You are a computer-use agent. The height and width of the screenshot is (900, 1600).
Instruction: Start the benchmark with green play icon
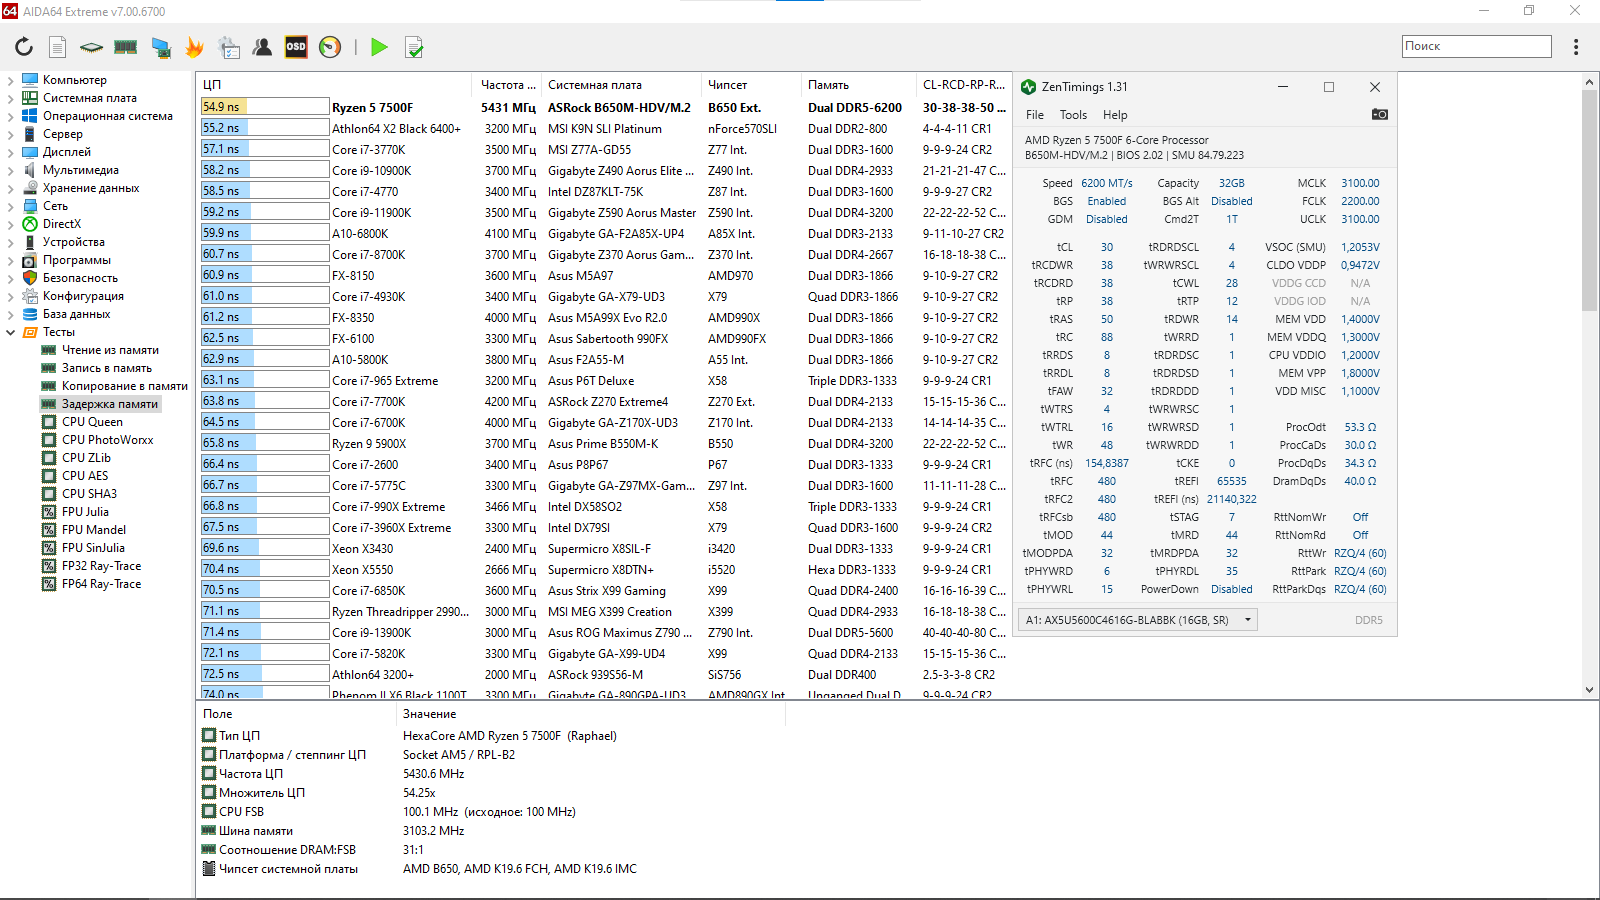[379, 47]
